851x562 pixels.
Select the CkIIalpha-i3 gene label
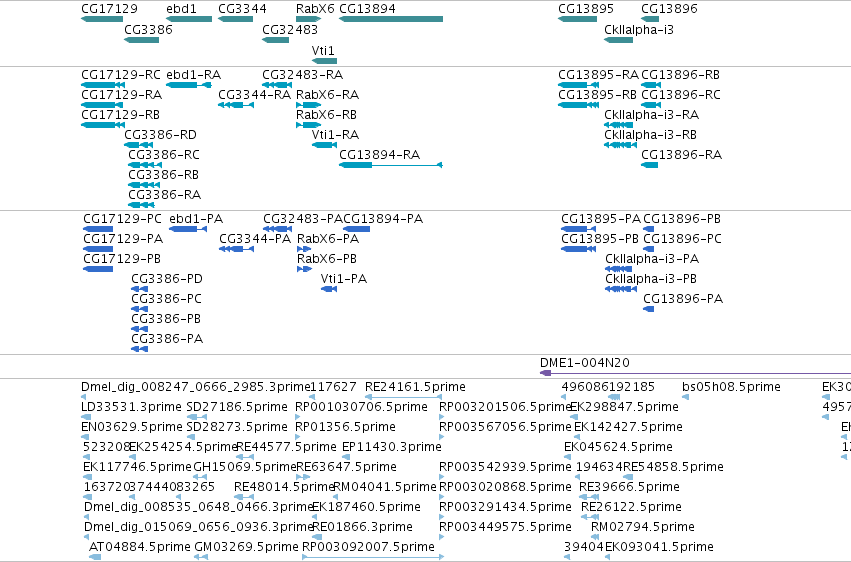[x=639, y=30]
